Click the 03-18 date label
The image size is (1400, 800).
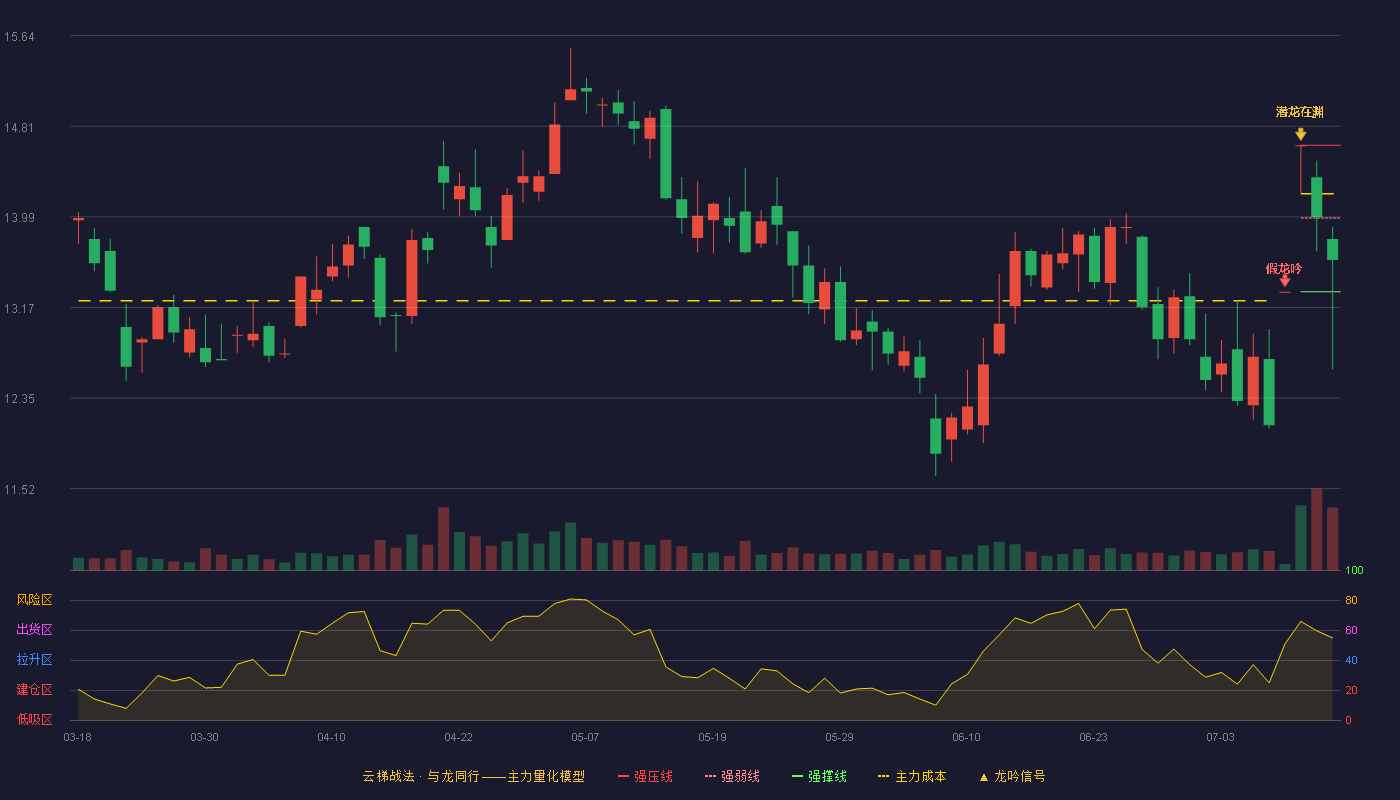pyautogui.click(x=77, y=737)
